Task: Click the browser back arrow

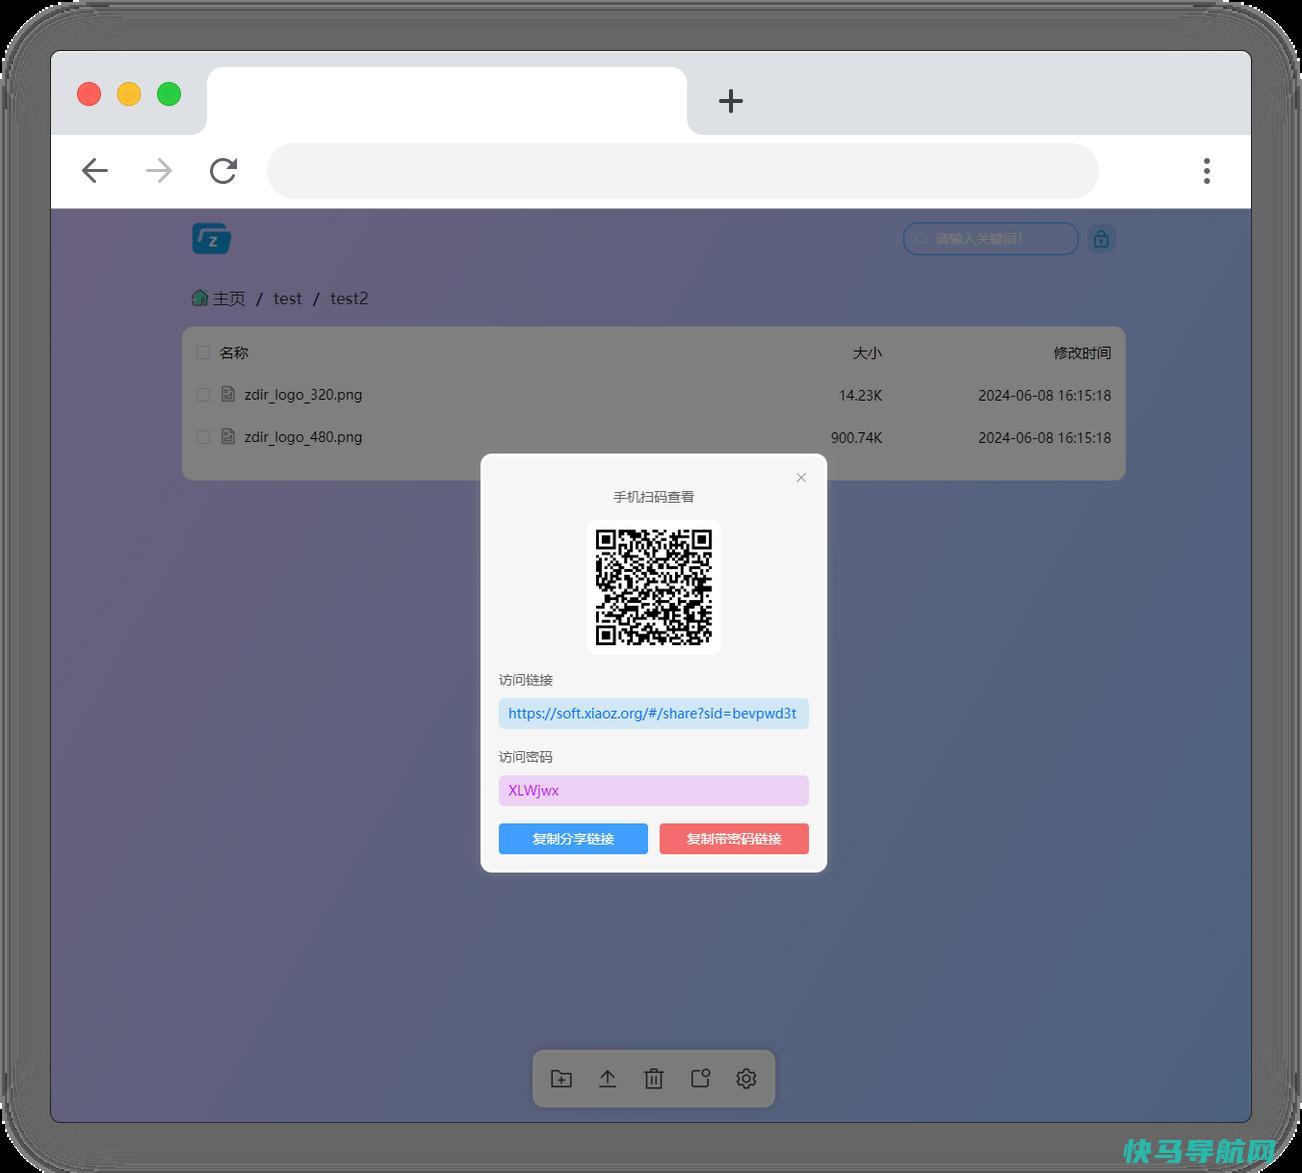Action: (x=95, y=170)
